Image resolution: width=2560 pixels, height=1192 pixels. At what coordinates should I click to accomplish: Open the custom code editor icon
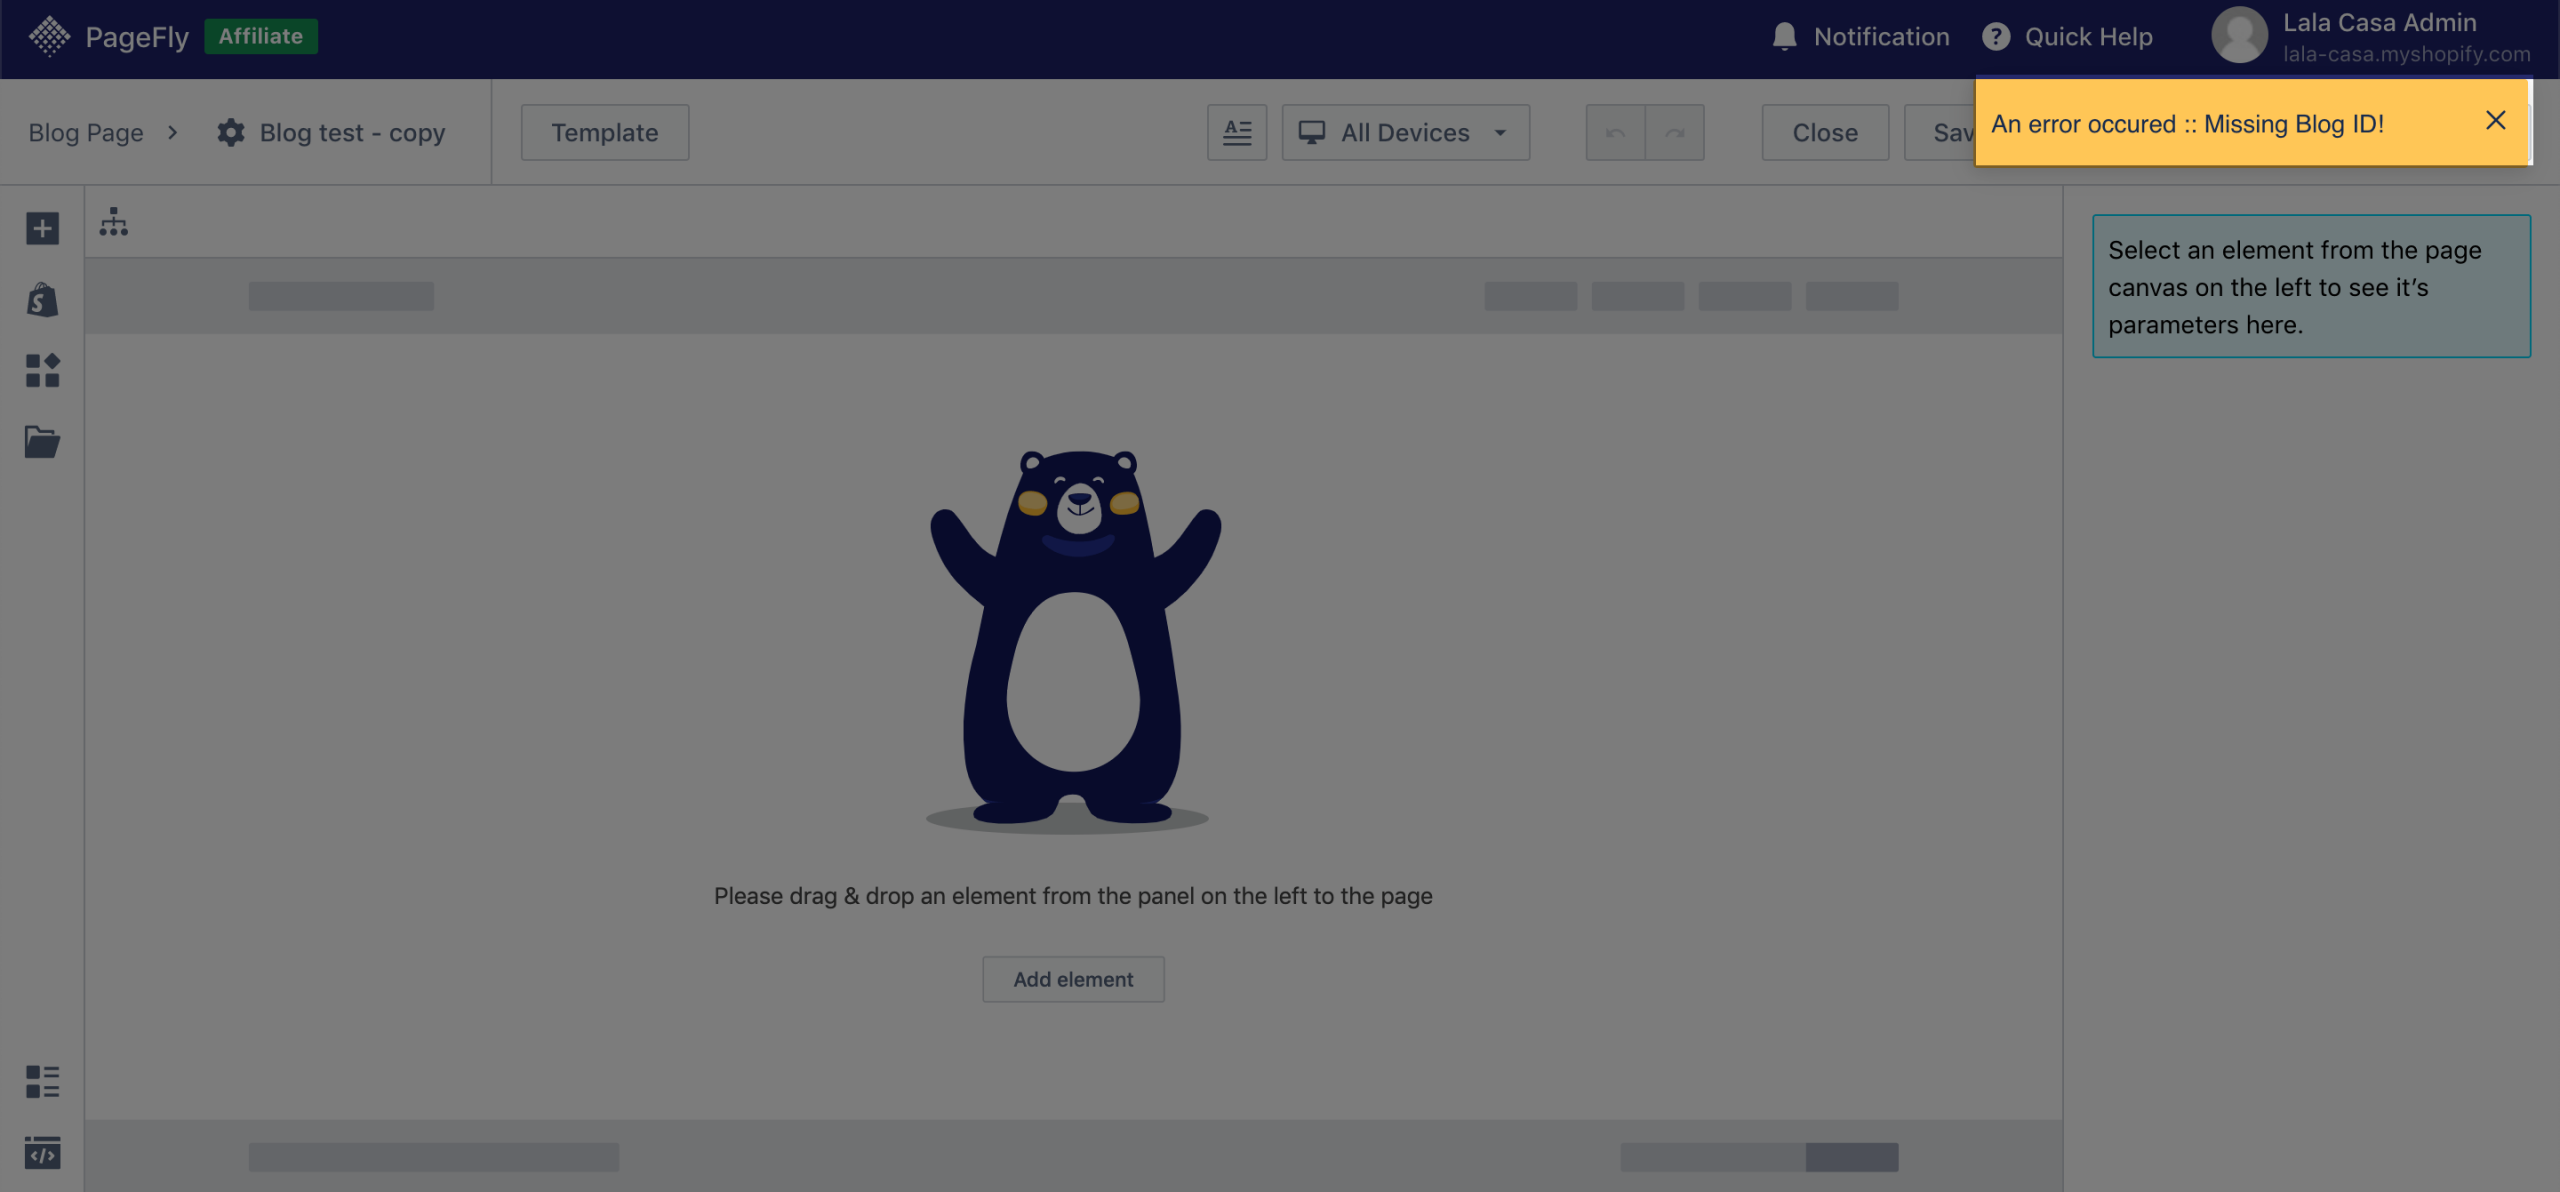42,1153
